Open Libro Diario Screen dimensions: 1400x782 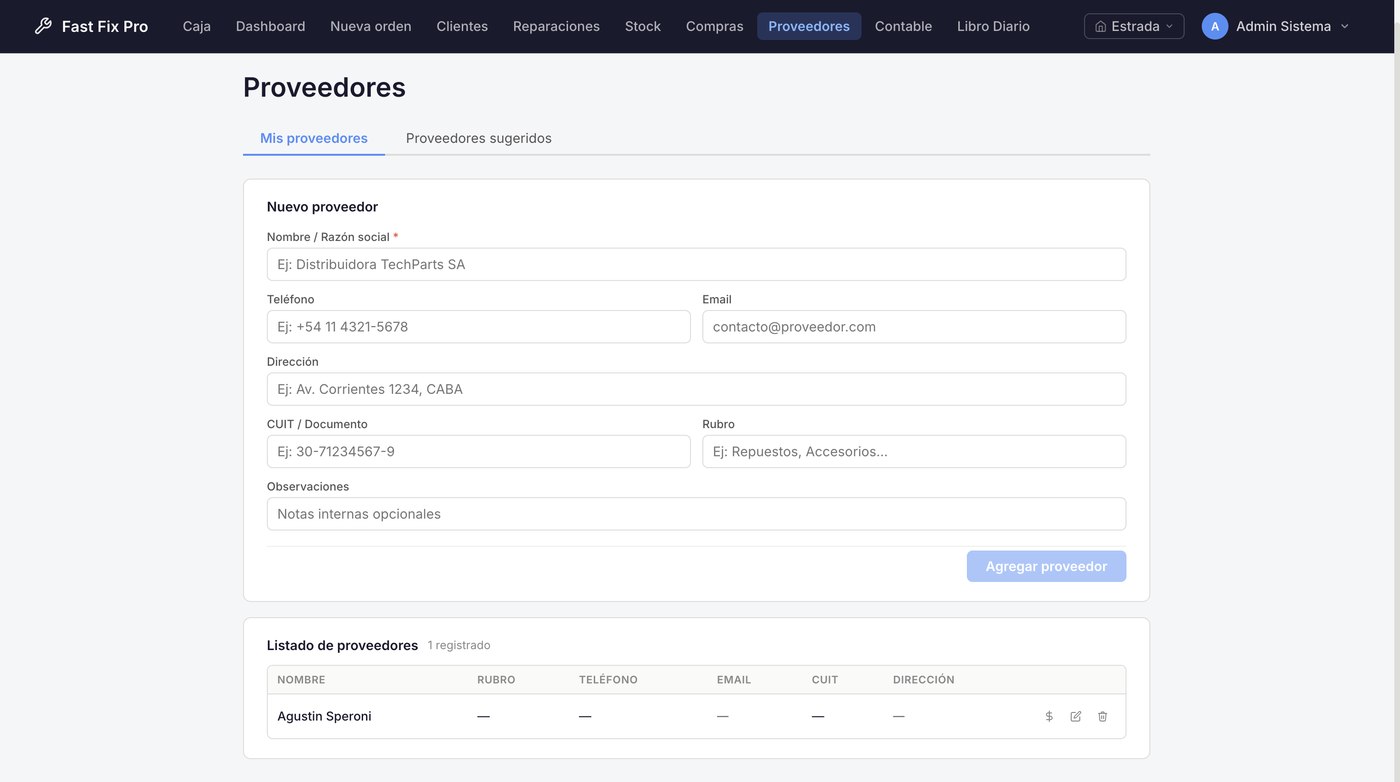point(993,26)
